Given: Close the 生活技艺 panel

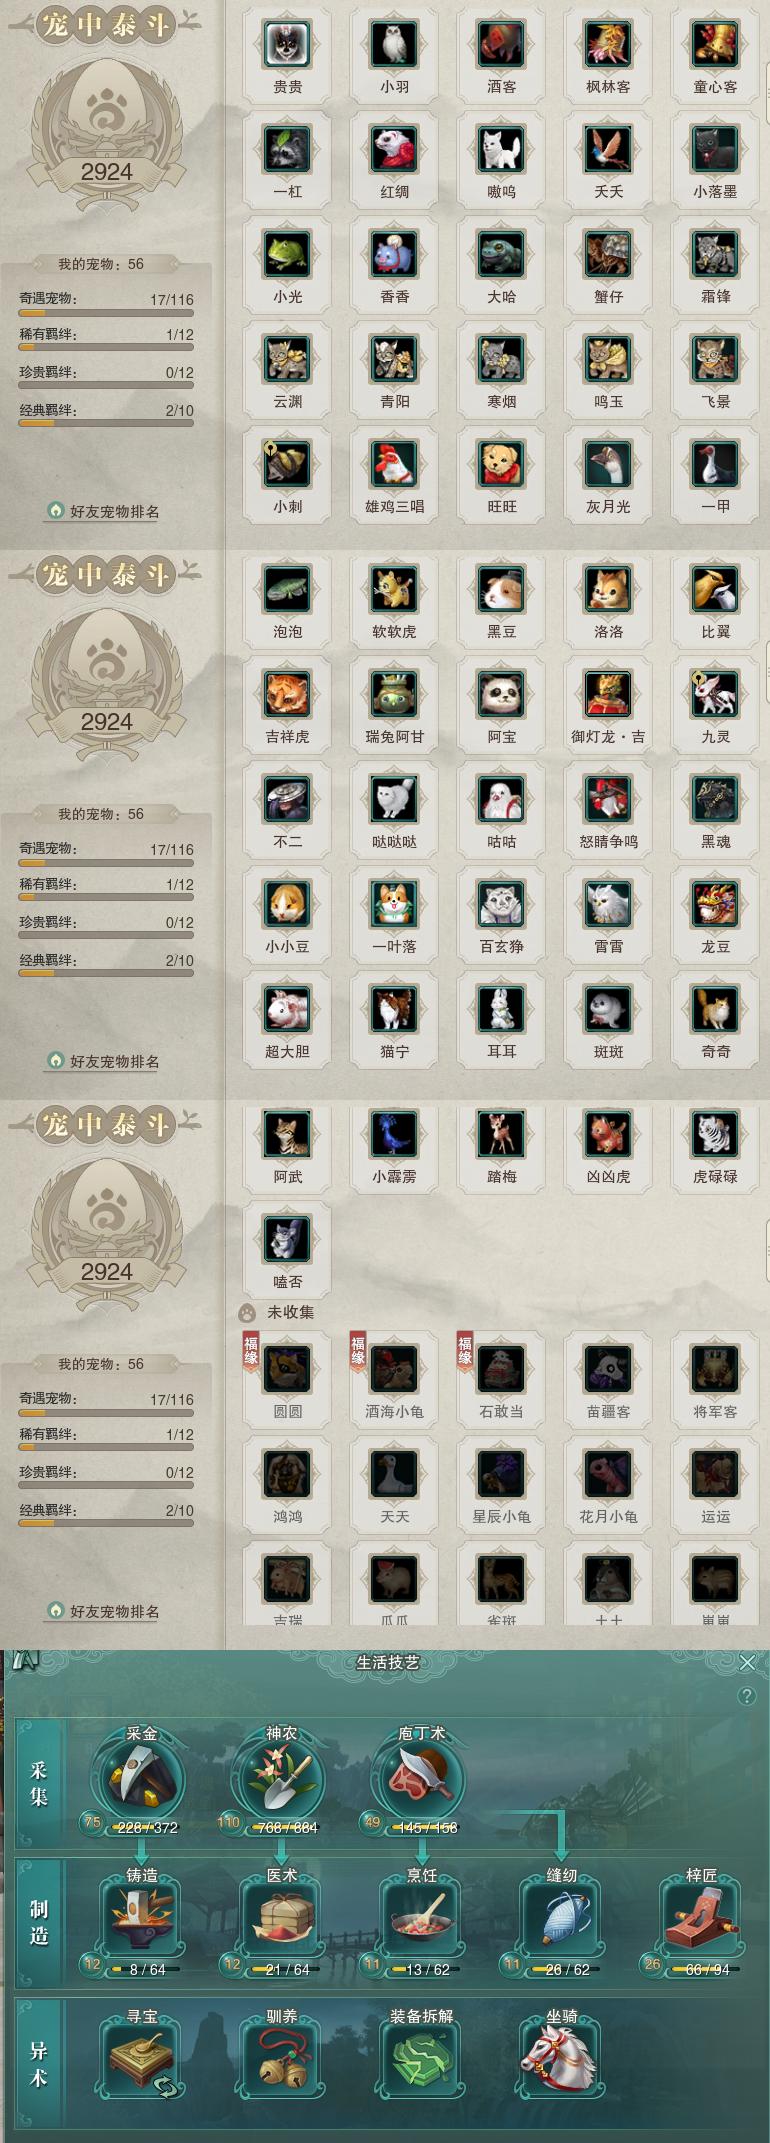Looking at the screenshot, I should (747, 1662).
